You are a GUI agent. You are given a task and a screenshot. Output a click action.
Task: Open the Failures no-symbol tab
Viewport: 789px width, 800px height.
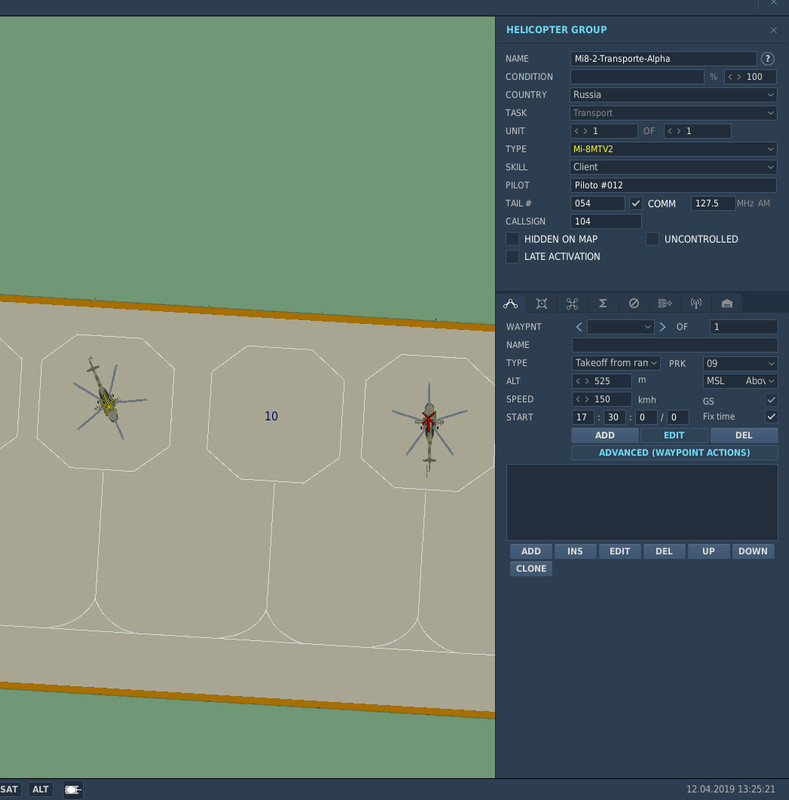pyautogui.click(x=634, y=304)
